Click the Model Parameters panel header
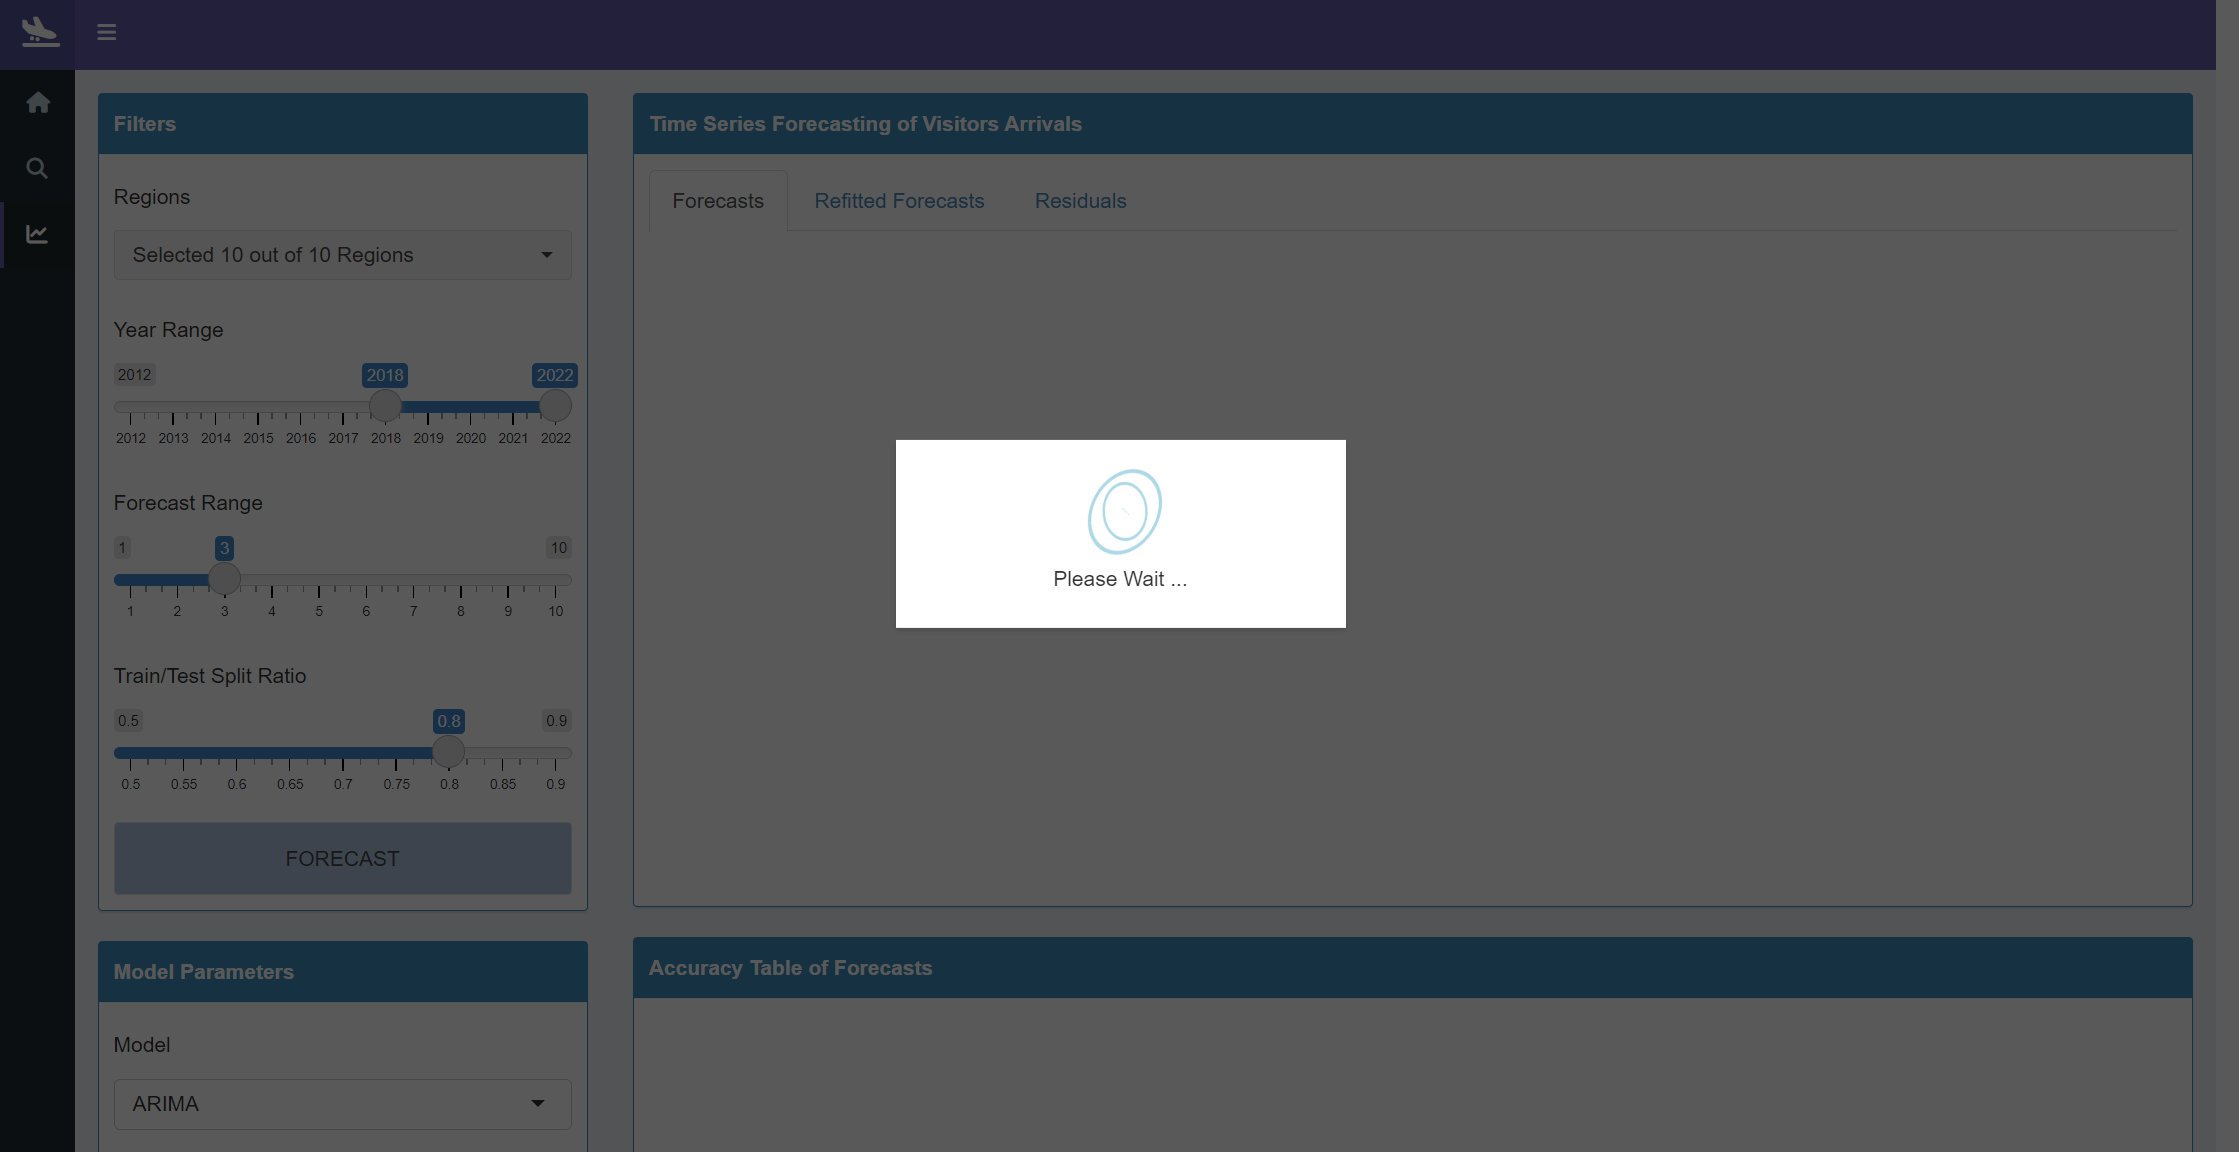The width and height of the screenshot is (2239, 1152). tap(342, 972)
